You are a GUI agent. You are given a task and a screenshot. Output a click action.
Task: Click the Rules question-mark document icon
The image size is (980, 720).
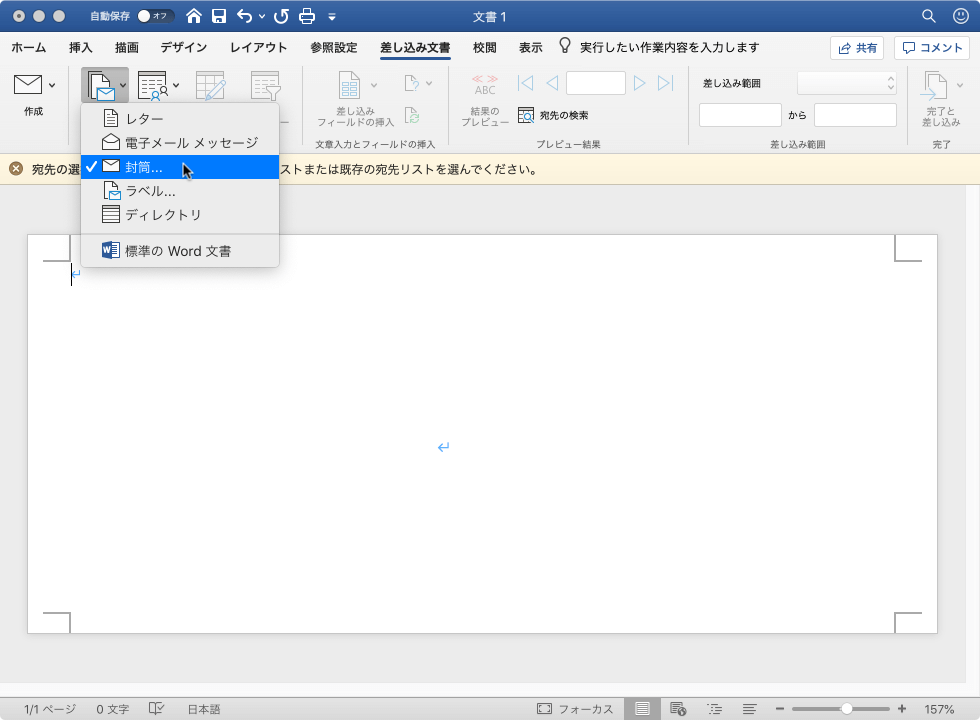(x=411, y=83)
